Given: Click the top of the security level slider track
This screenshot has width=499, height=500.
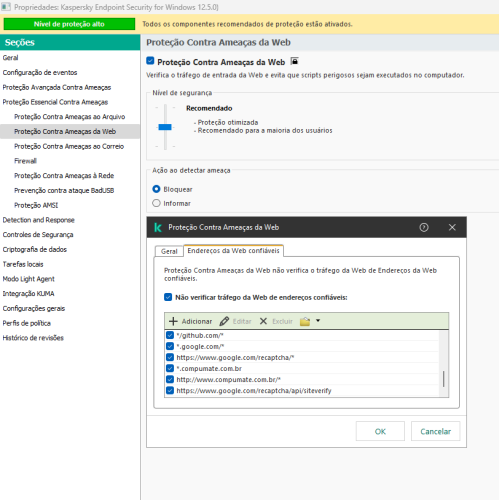Looking at the screenshot, I should (x=165, y=107).
